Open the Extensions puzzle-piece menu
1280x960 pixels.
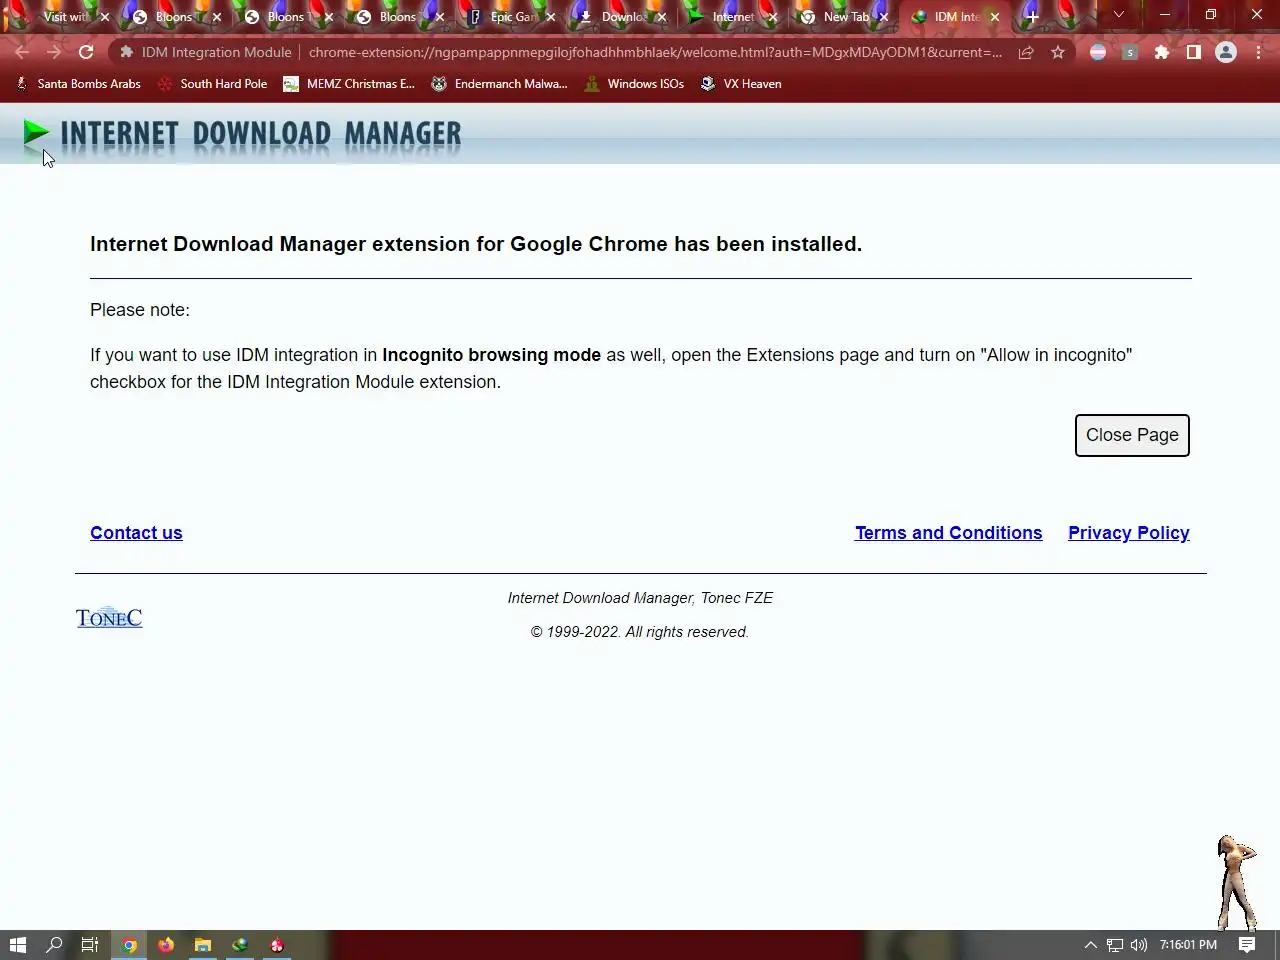(1162, 52)
